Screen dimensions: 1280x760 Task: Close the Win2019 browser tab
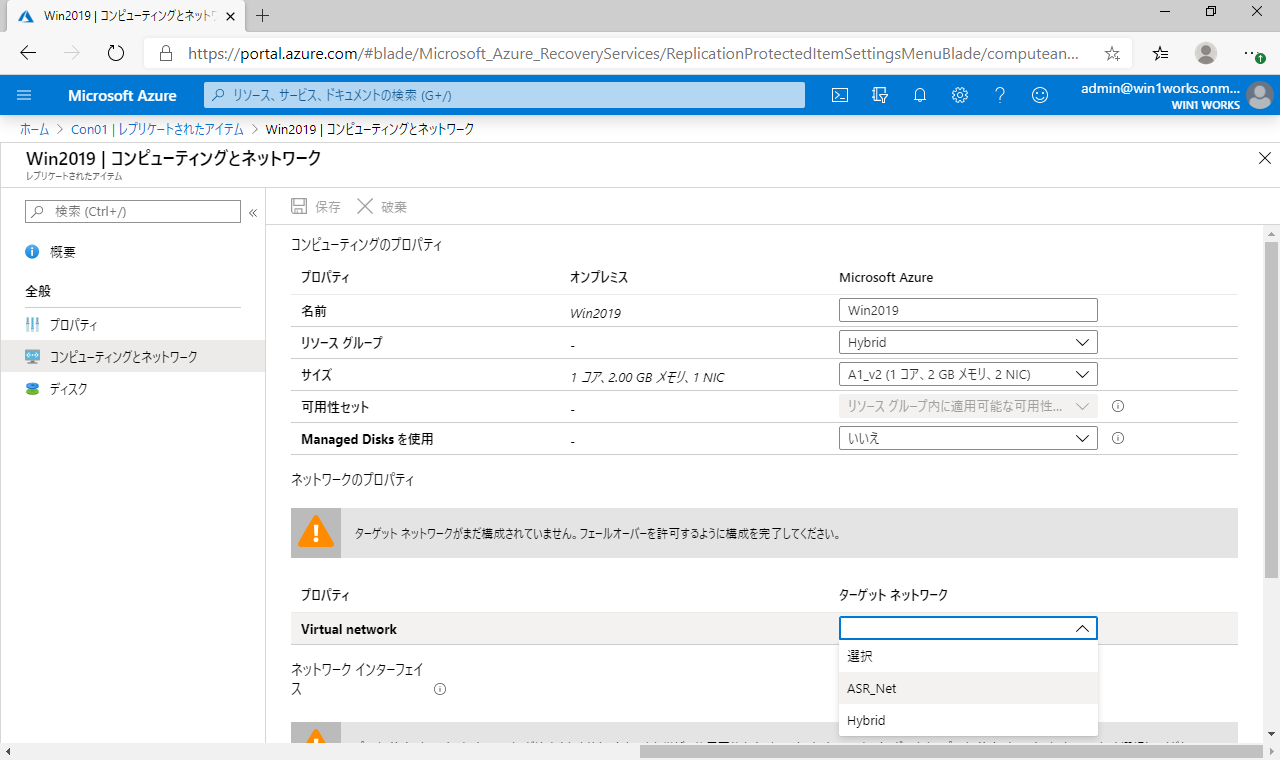coord(230,16)
